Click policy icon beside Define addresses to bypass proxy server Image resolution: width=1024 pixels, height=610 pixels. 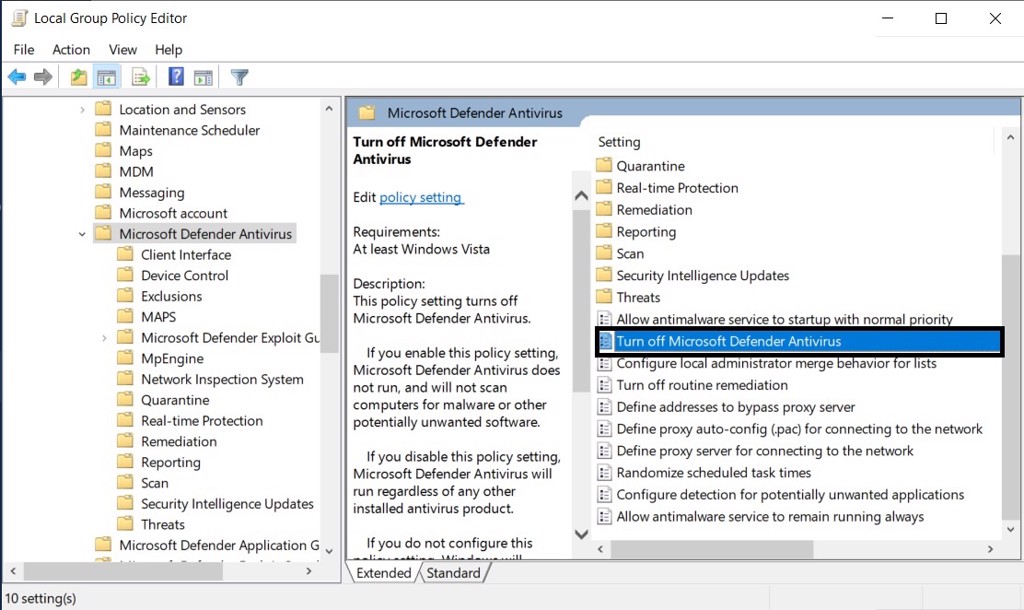pyautogui.click(x=605, y=407)
